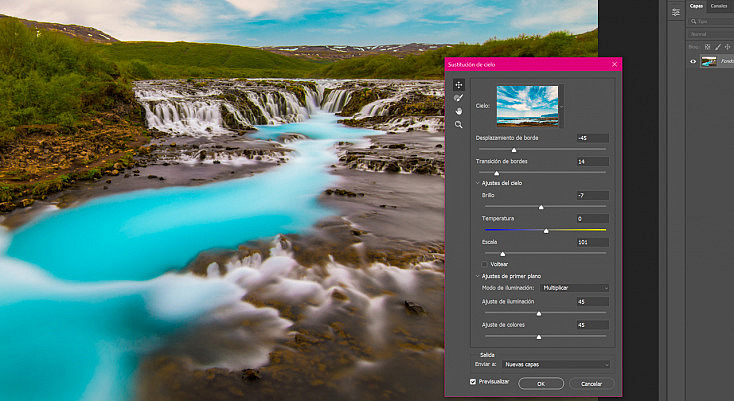Select the Zoom tool in sky dialog
Viewport: 734px width, 401px height.
458,124
